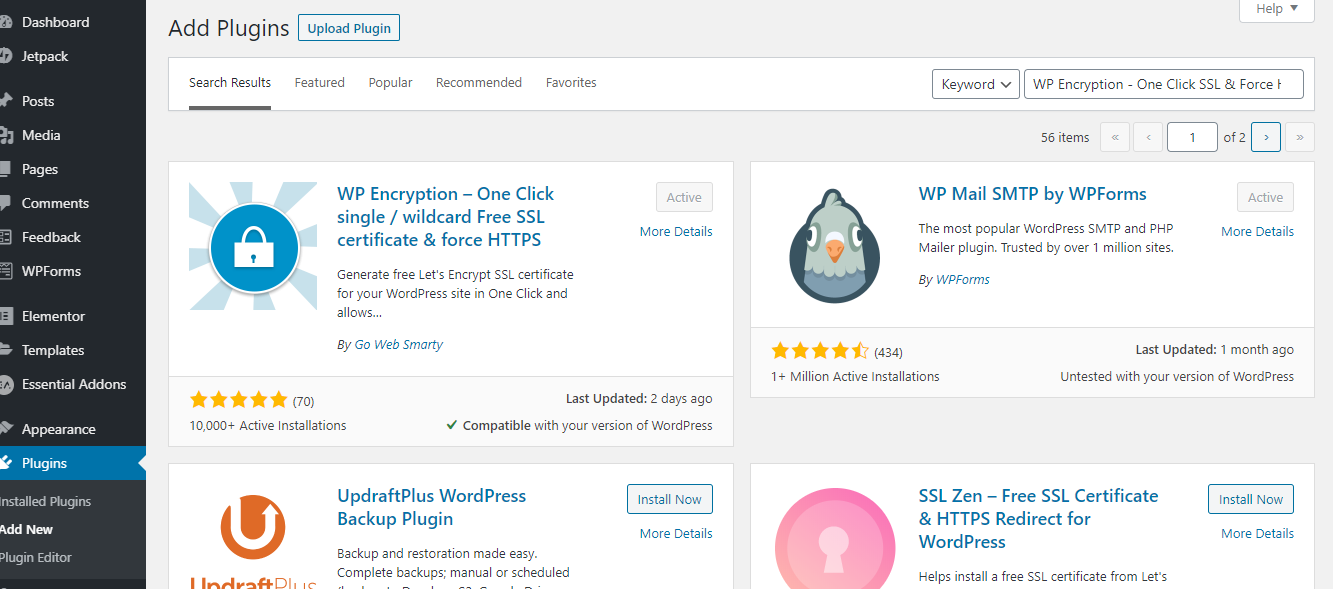View More Details for UpdraftPlus
This screenshot has width=1333, height=589.
(676, 533)
